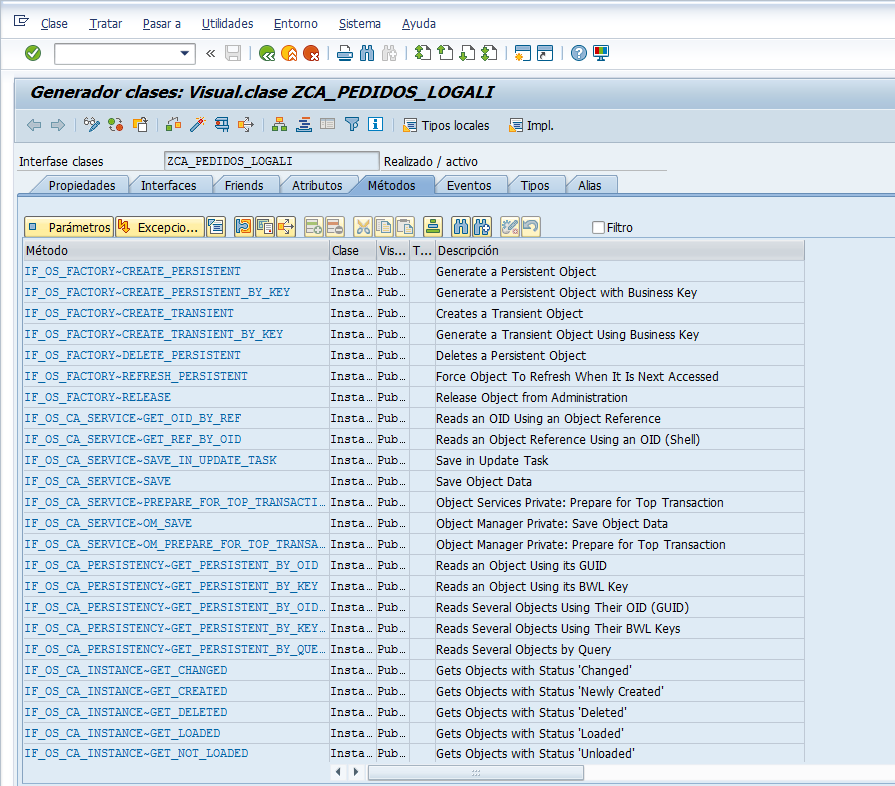Click the Display/Change pencil-glasses icon
The width and height of the screenshot is (895, 786).
pyautogui.click(x=91, y=124)
